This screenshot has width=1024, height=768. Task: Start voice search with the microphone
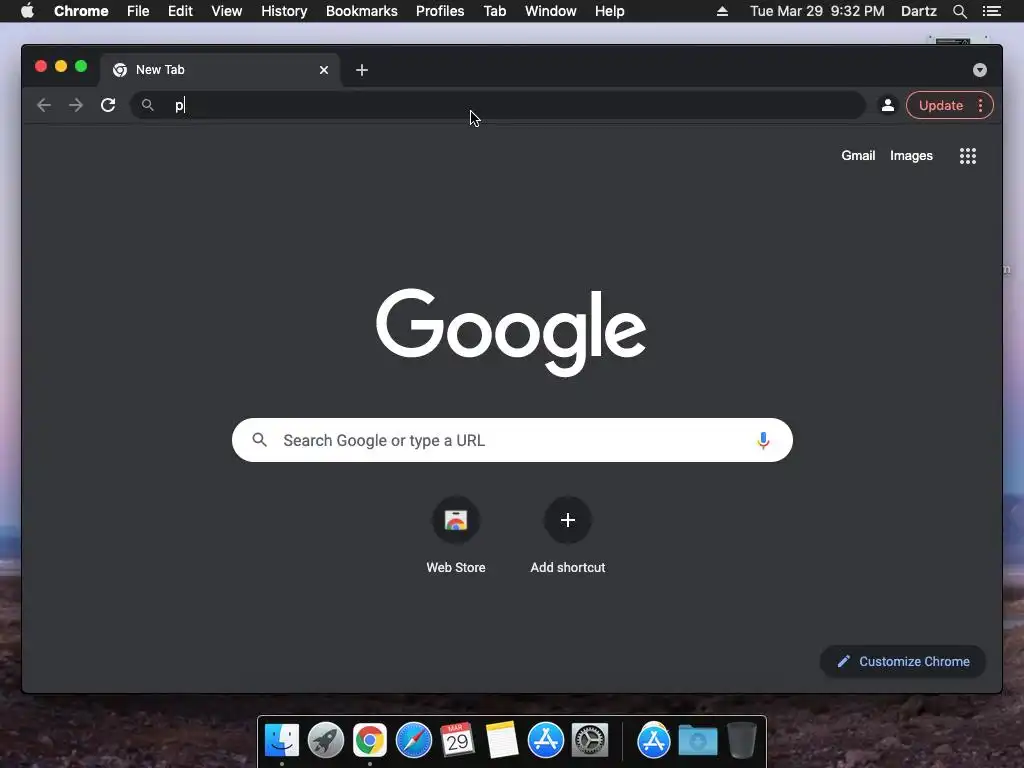pos(763,441)
